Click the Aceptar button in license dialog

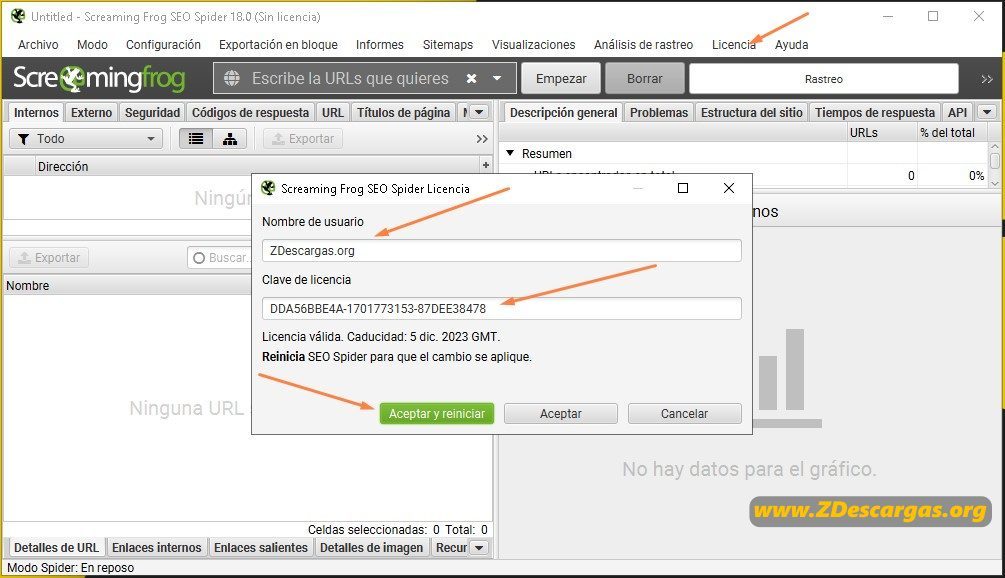pos(561,413)
